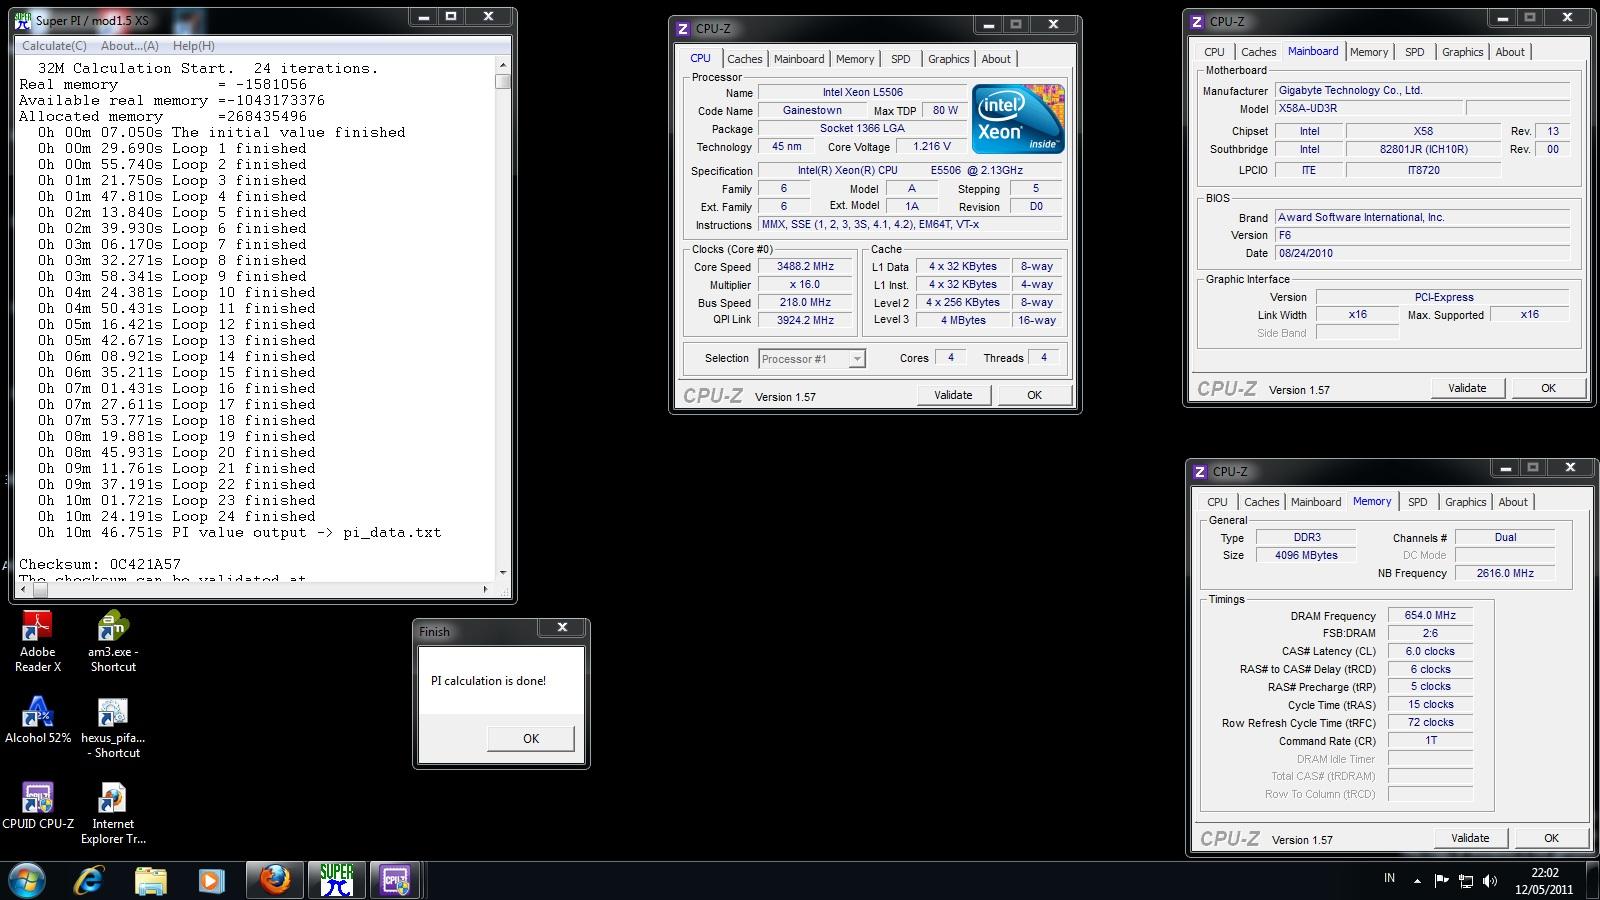The width and height of the screenshot is (1600, 900).
Task: Close the Finish dialog
Action: (562, 628)
